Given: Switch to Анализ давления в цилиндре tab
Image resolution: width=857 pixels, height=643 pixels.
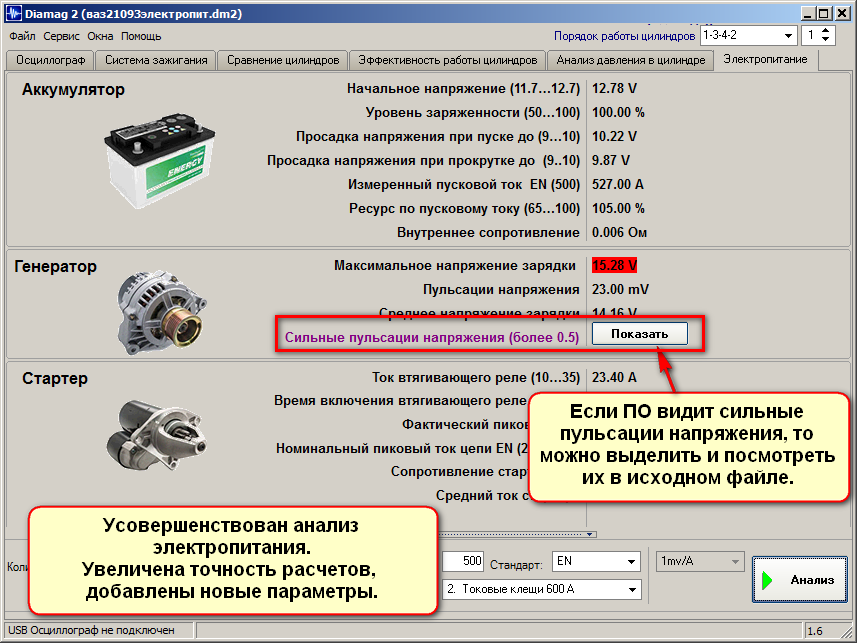Looking at the screenshot, I should (631, 60).
